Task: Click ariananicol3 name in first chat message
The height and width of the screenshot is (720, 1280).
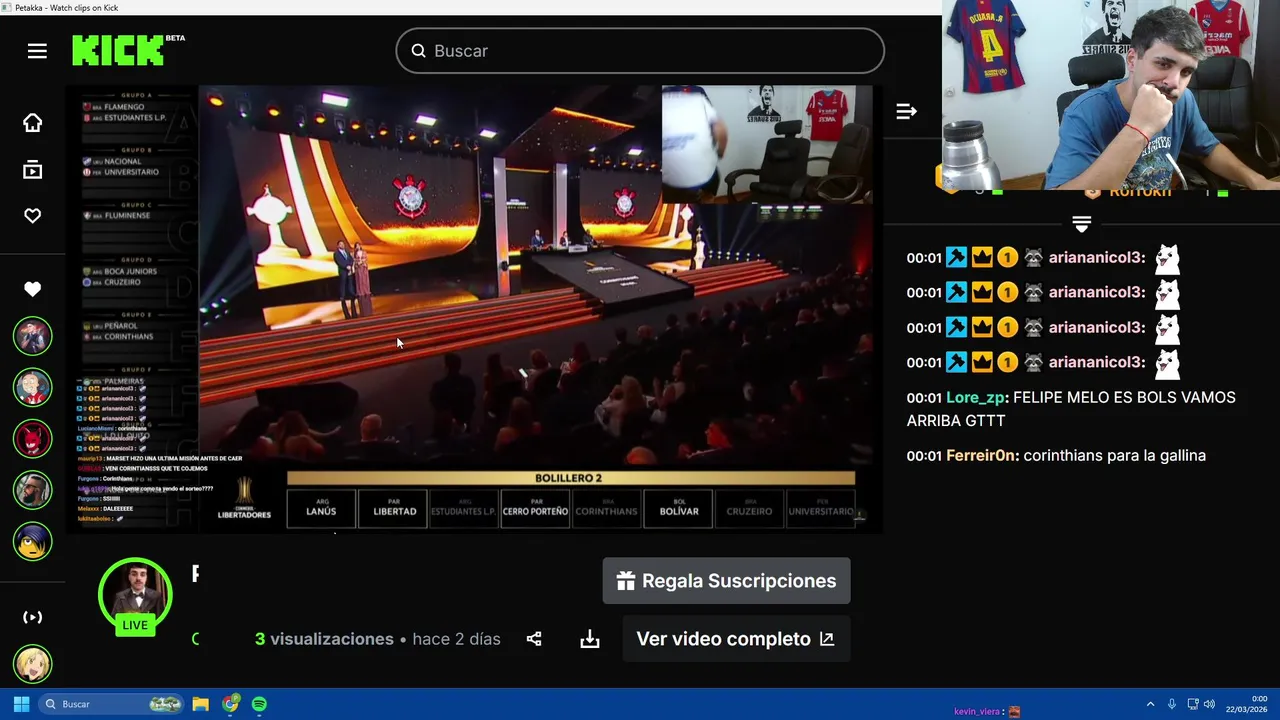Action: (x=1097, y=257)
